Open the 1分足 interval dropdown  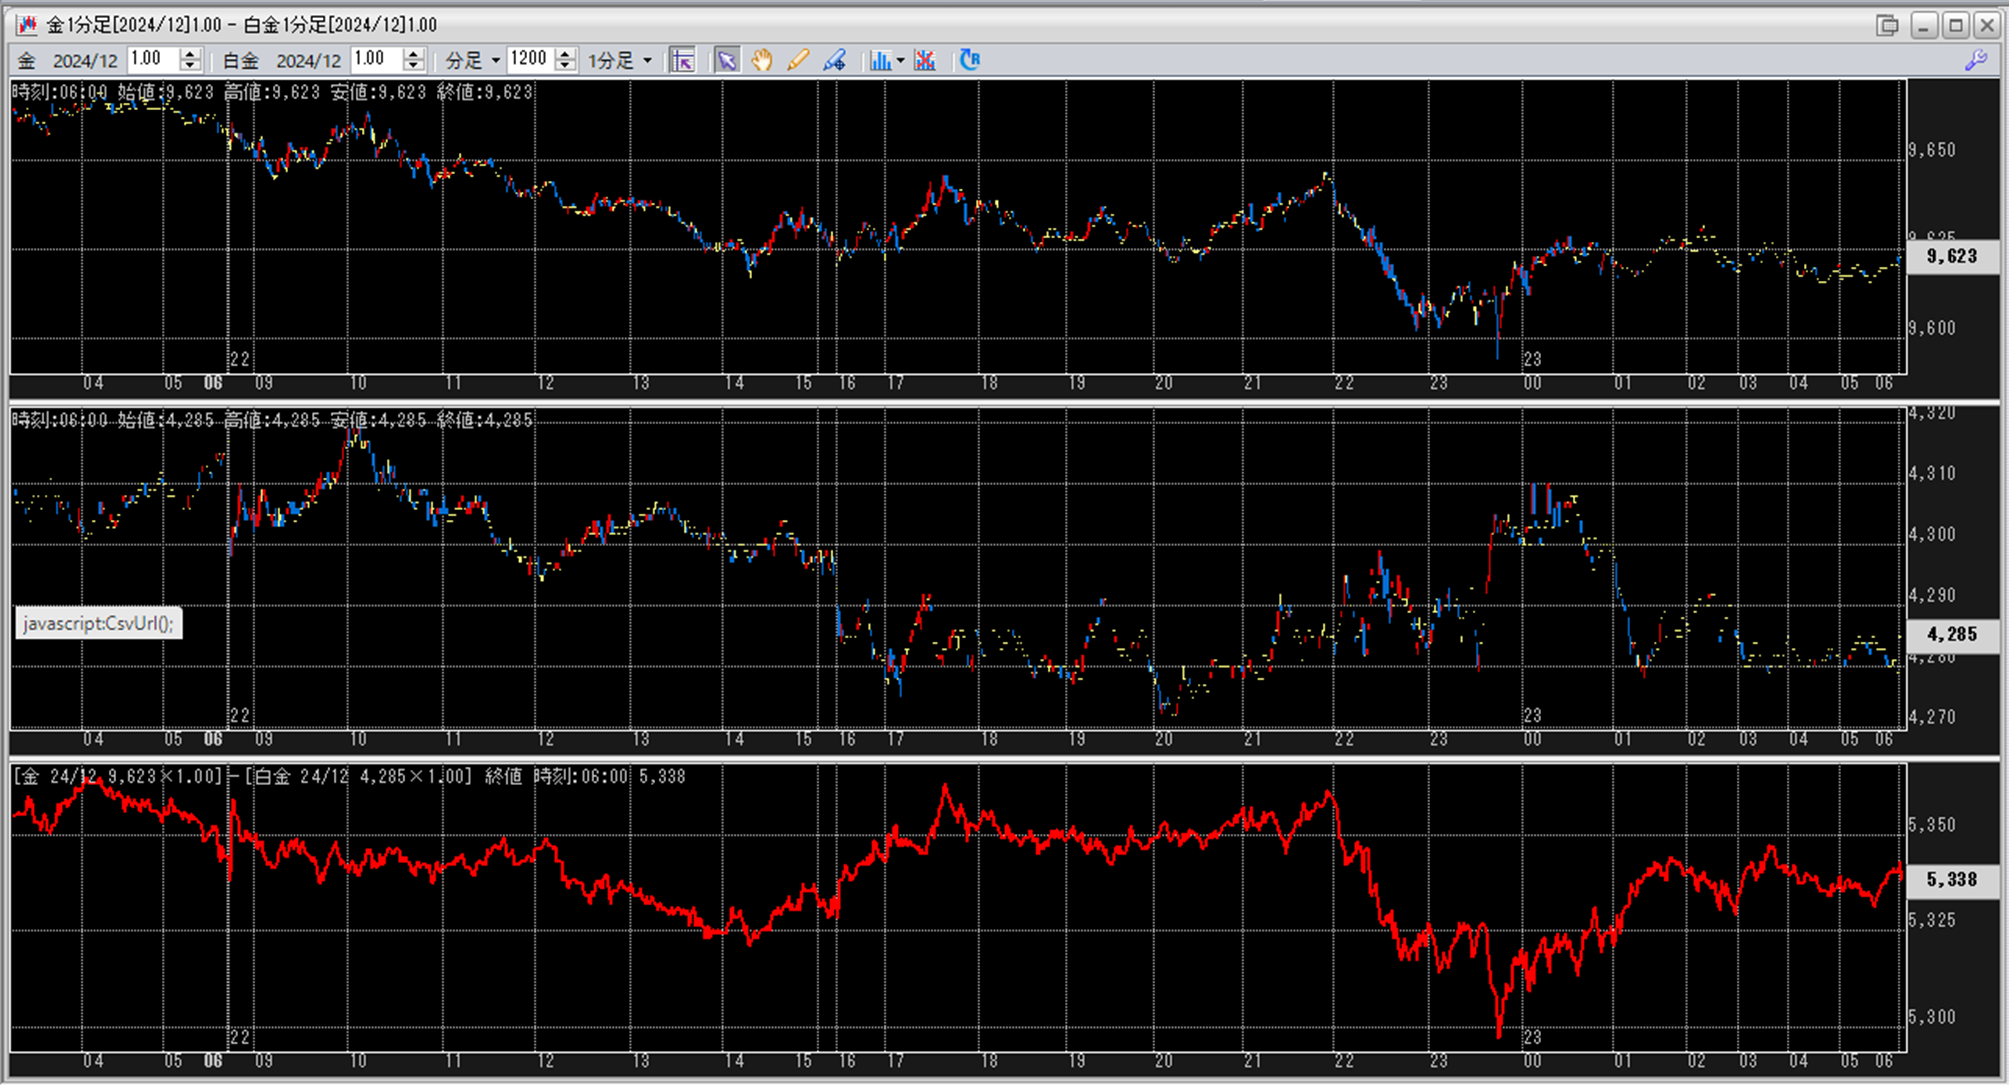pyautogui.click(x=647, y=61)
